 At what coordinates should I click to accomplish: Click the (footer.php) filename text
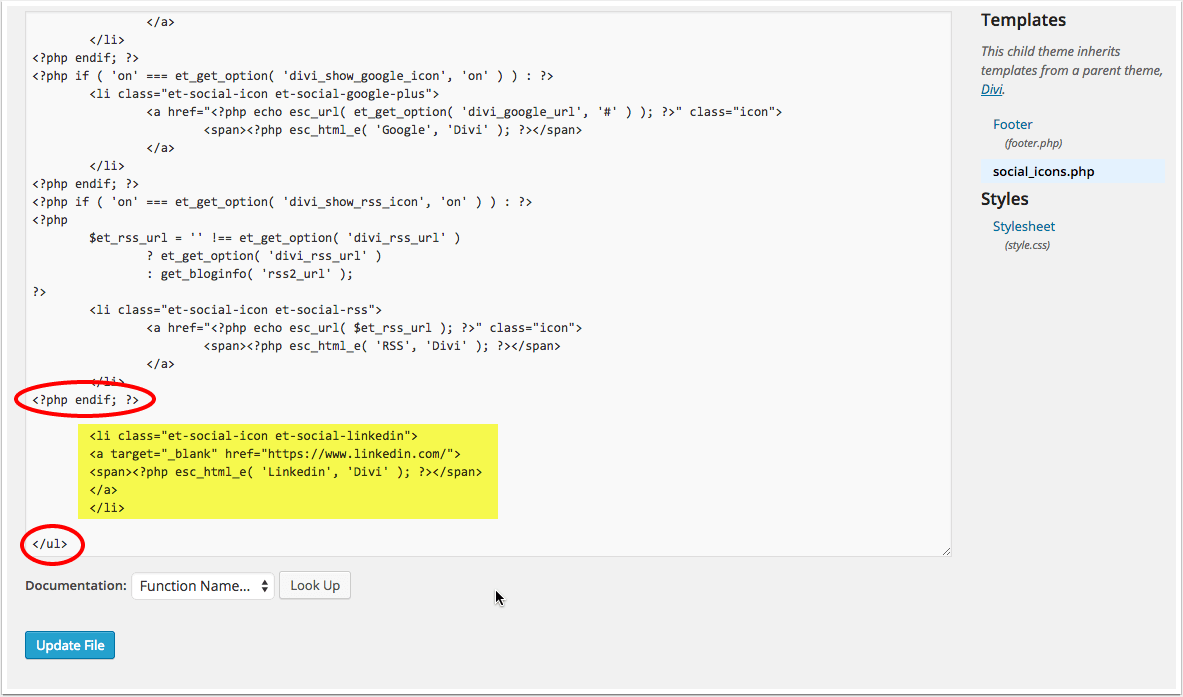coord(1033,143)
